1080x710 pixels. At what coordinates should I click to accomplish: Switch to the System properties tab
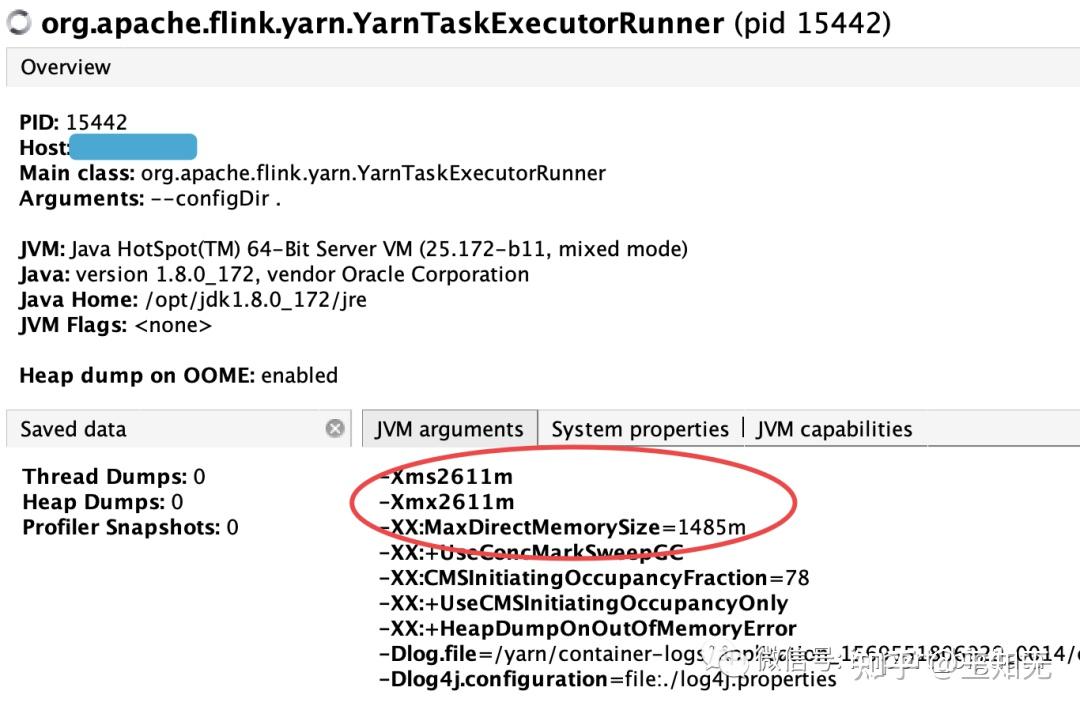point(639,428)
